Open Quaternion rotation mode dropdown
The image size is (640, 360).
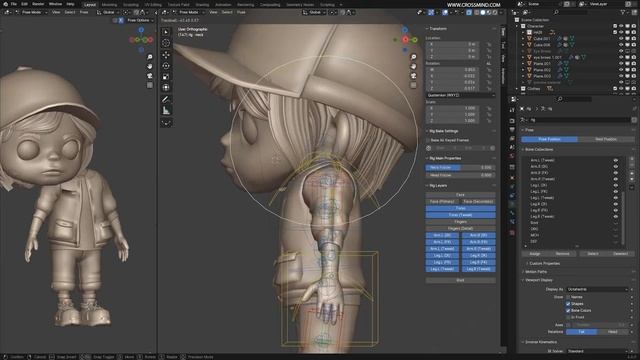click(461, 95)
